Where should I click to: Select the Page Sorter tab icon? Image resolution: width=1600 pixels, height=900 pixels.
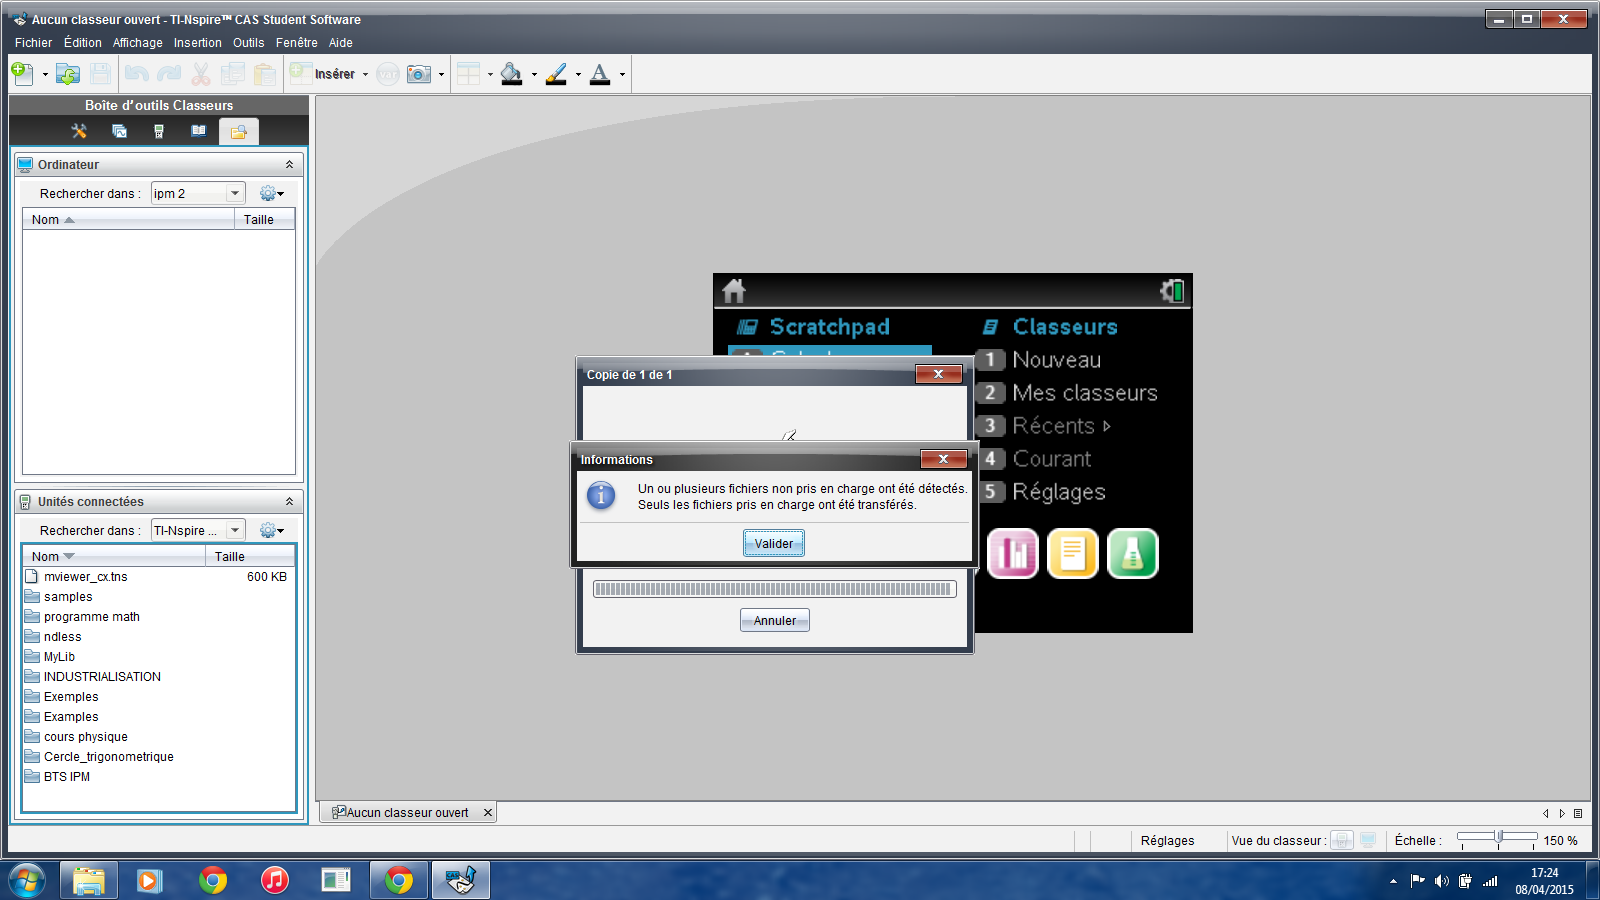coord(119,131)
